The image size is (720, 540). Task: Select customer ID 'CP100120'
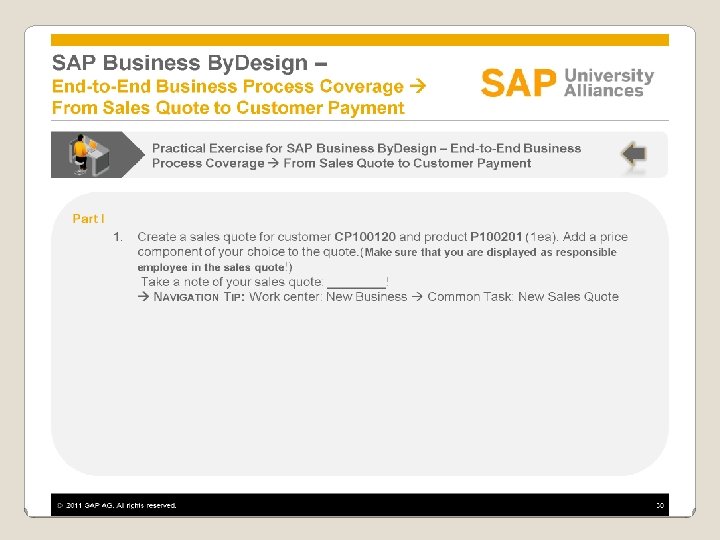[x=365, y=237]
